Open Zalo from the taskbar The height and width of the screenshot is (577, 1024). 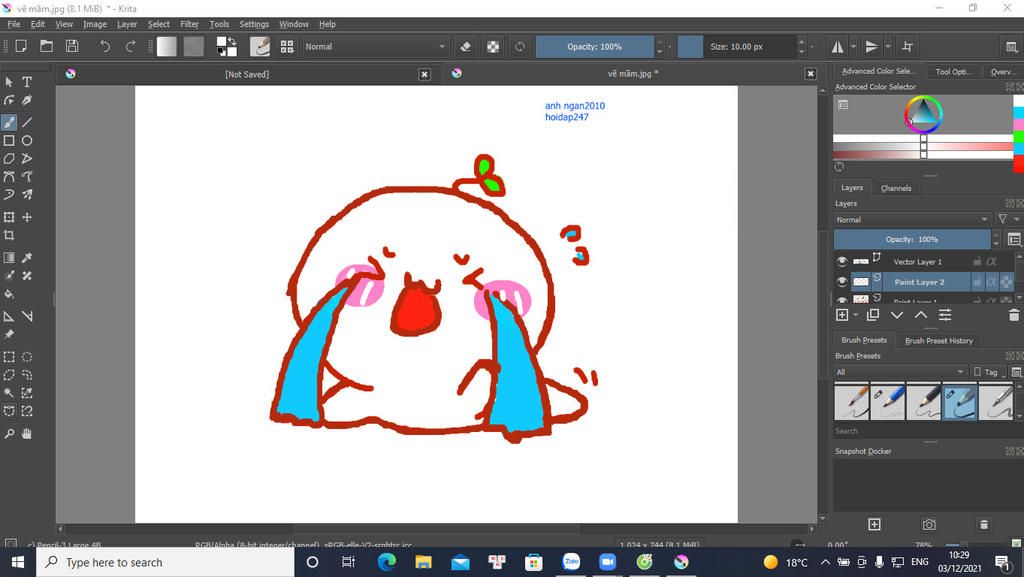[571, 562]
